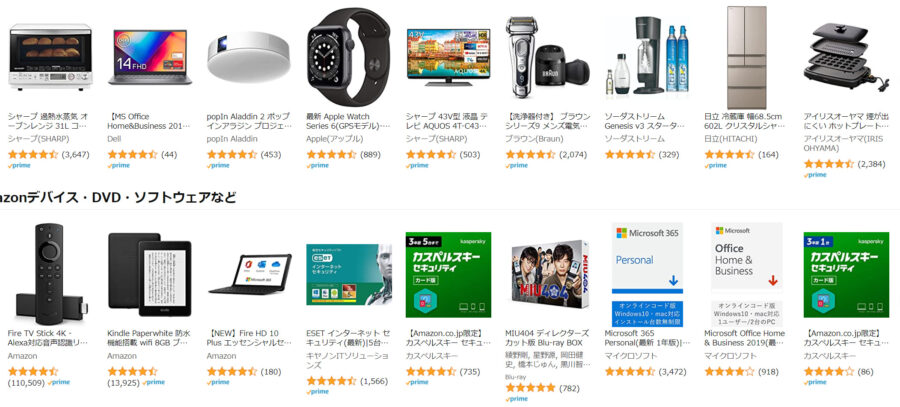Open the Kindle Paperwhite product thumbnail
Viewport: 900px width, 407px height.
pos(150,274)
